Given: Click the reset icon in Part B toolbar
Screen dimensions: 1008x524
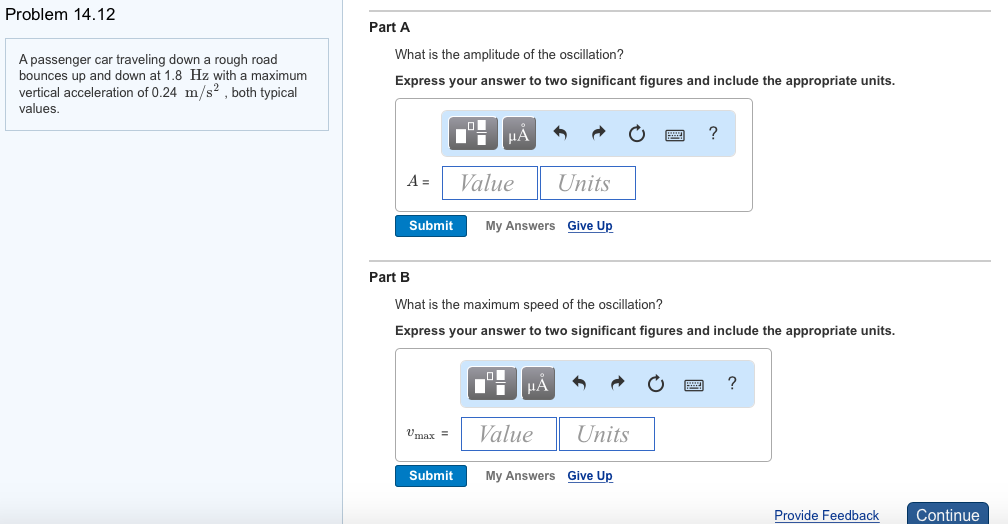Looking at the screenshot, I should pos(656,383).
